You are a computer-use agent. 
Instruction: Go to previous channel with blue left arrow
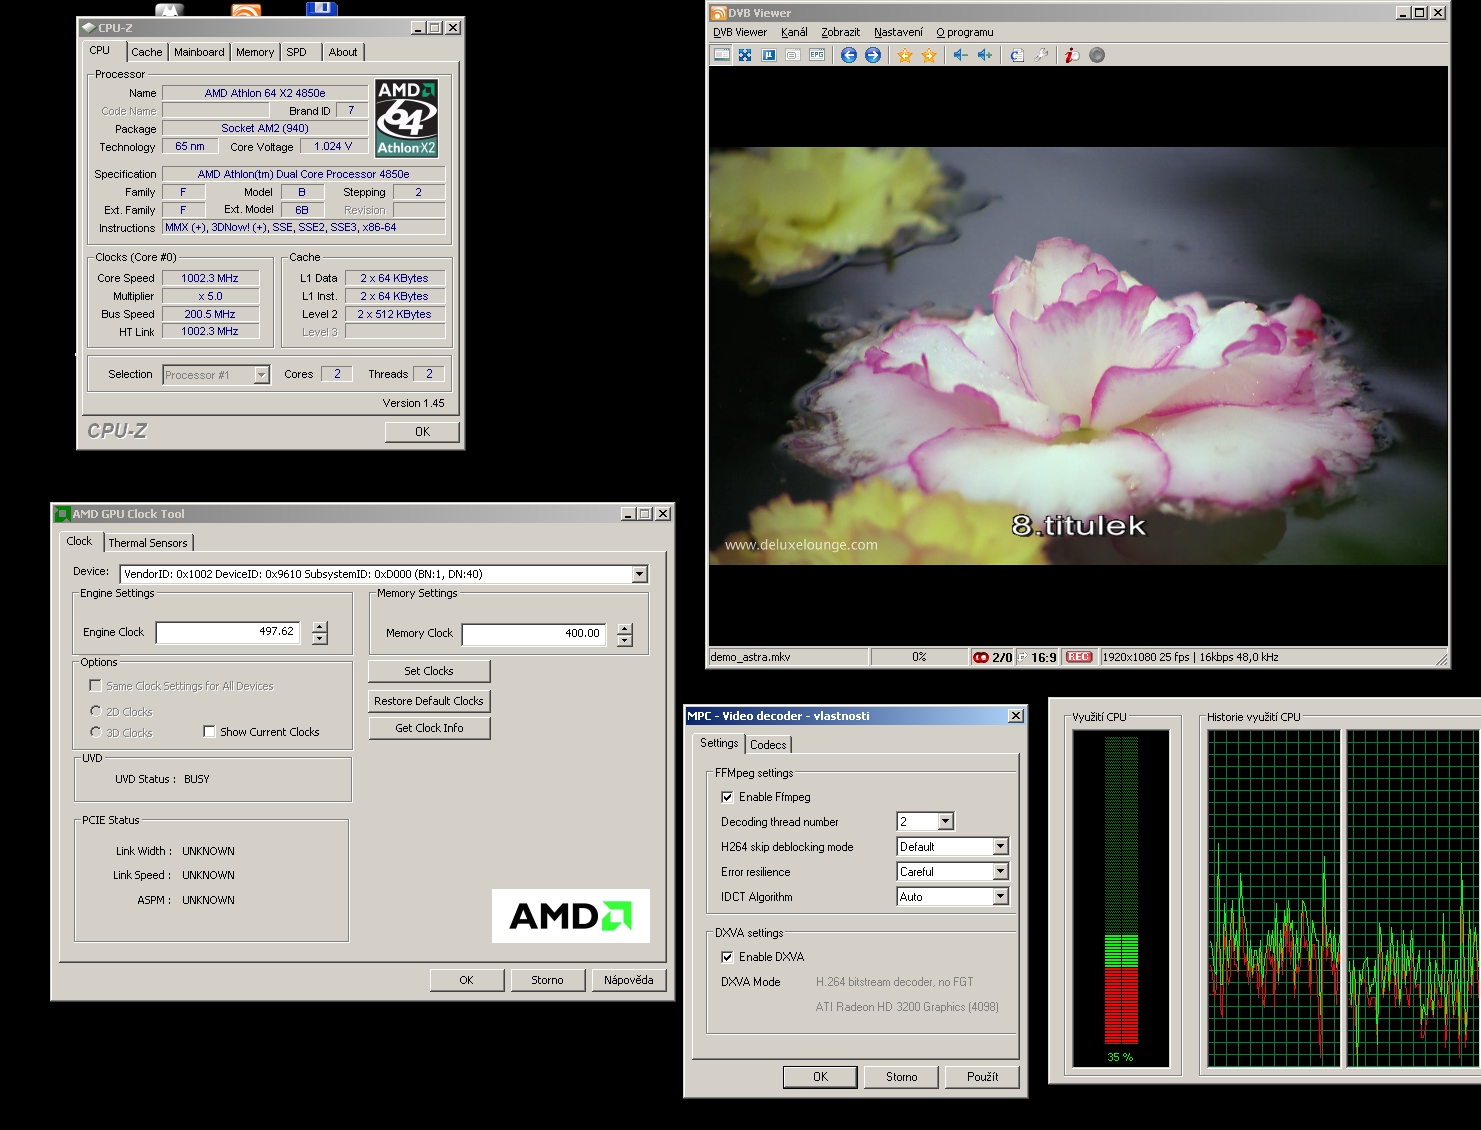coord(849,55)
